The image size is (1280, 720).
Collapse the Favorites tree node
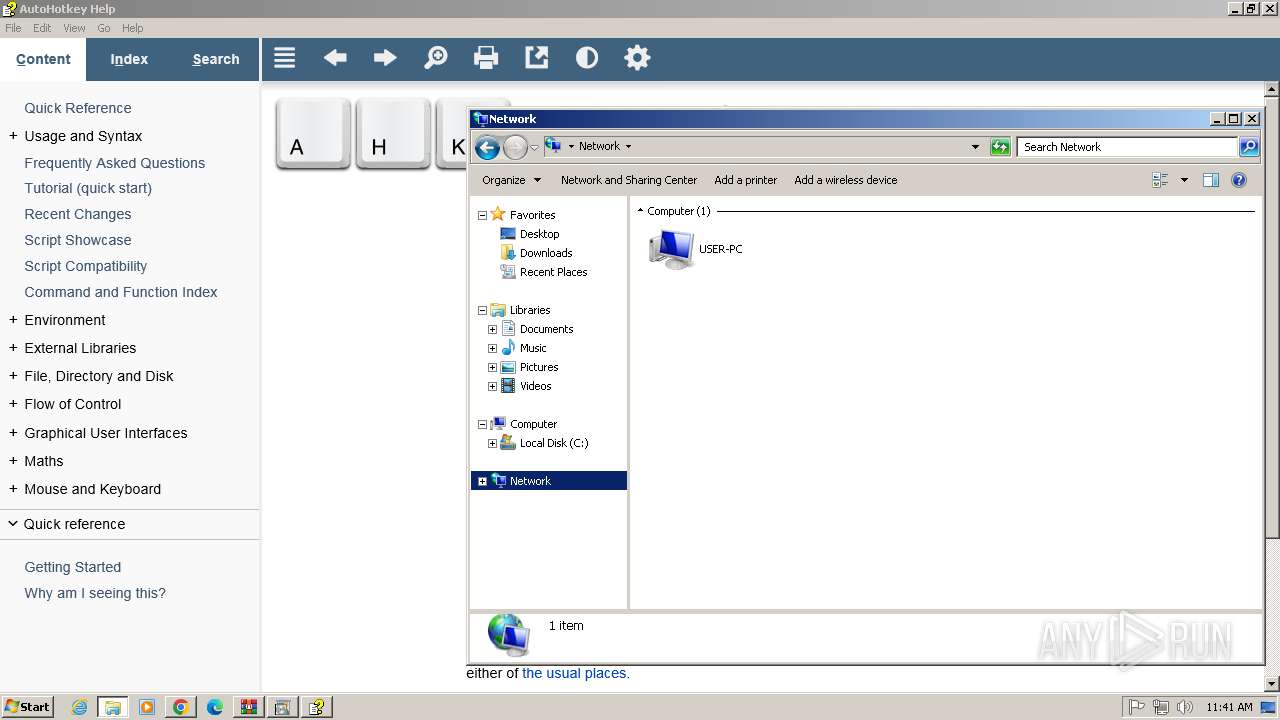[482, 215]
